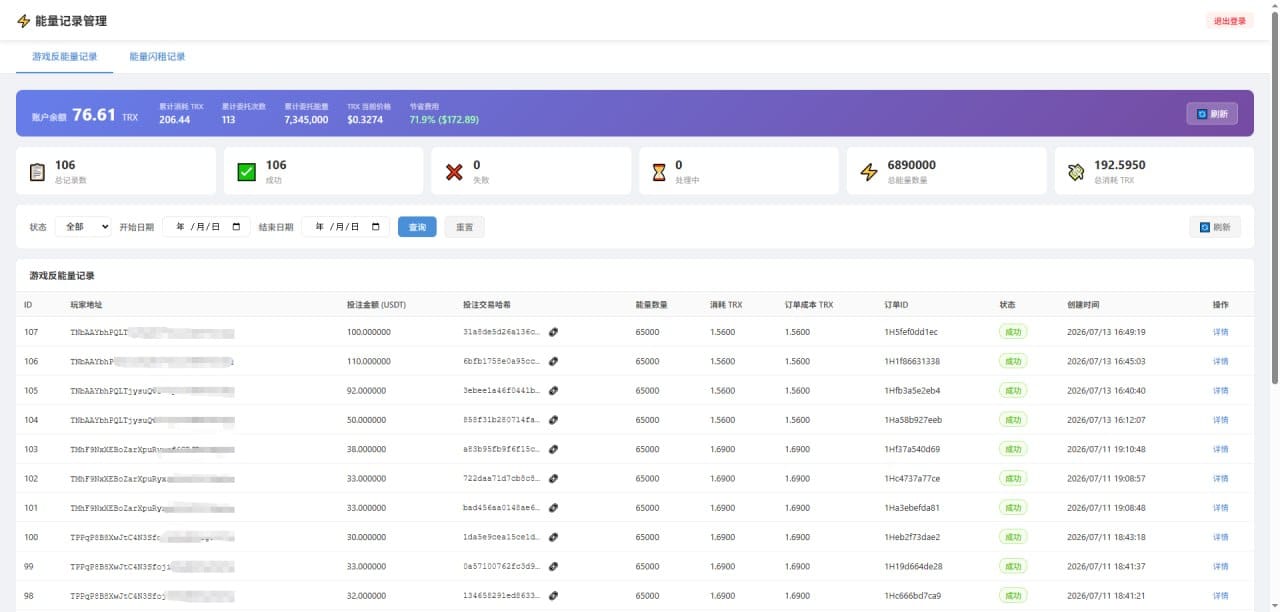
Task: Open the transaction hash link for record 103
Action: [553, 449]
